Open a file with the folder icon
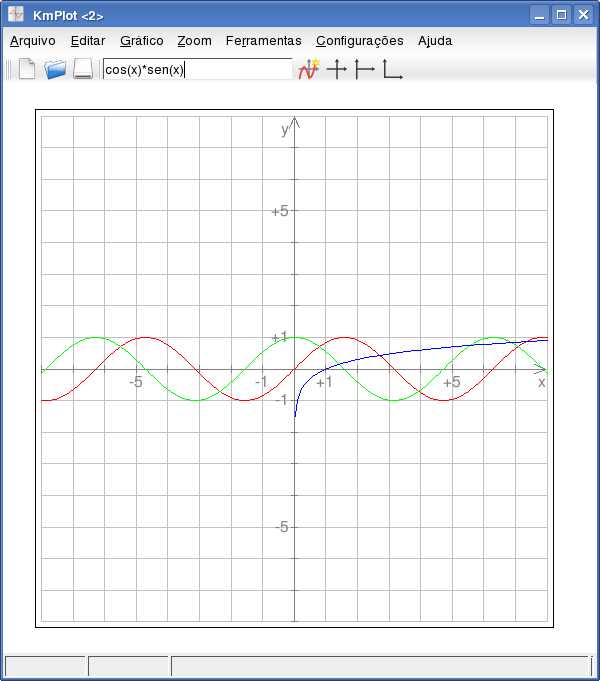 click(55, 69)
